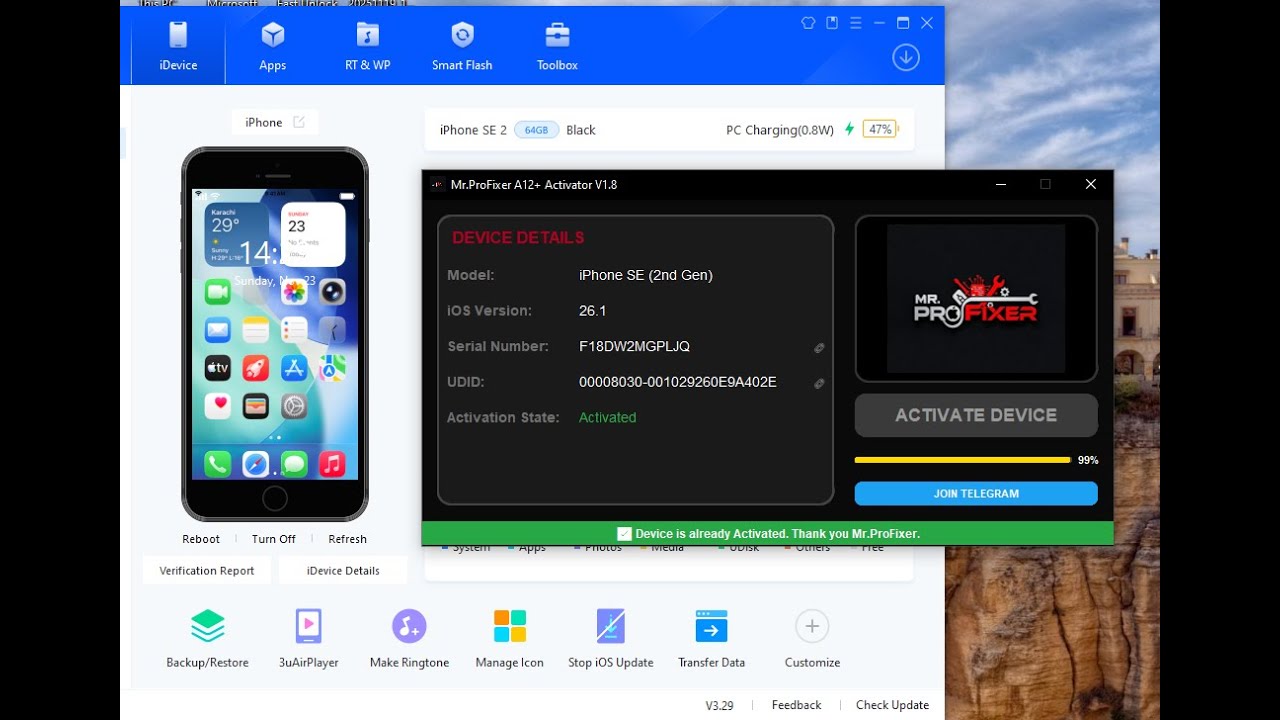Click Mr.ProFixer title bar app icon
1280x720 pixels.
437,184
